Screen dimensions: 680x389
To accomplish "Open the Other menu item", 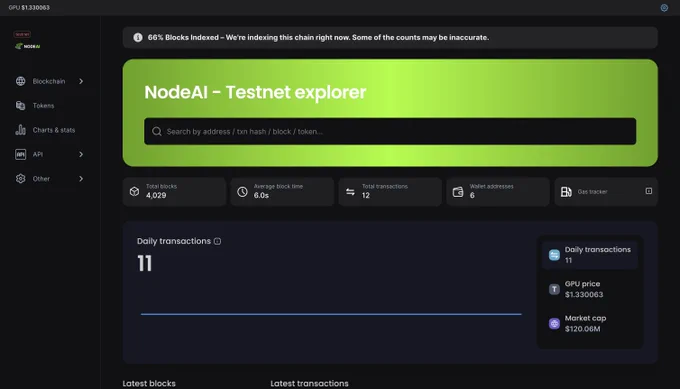I will coord(49,179).
